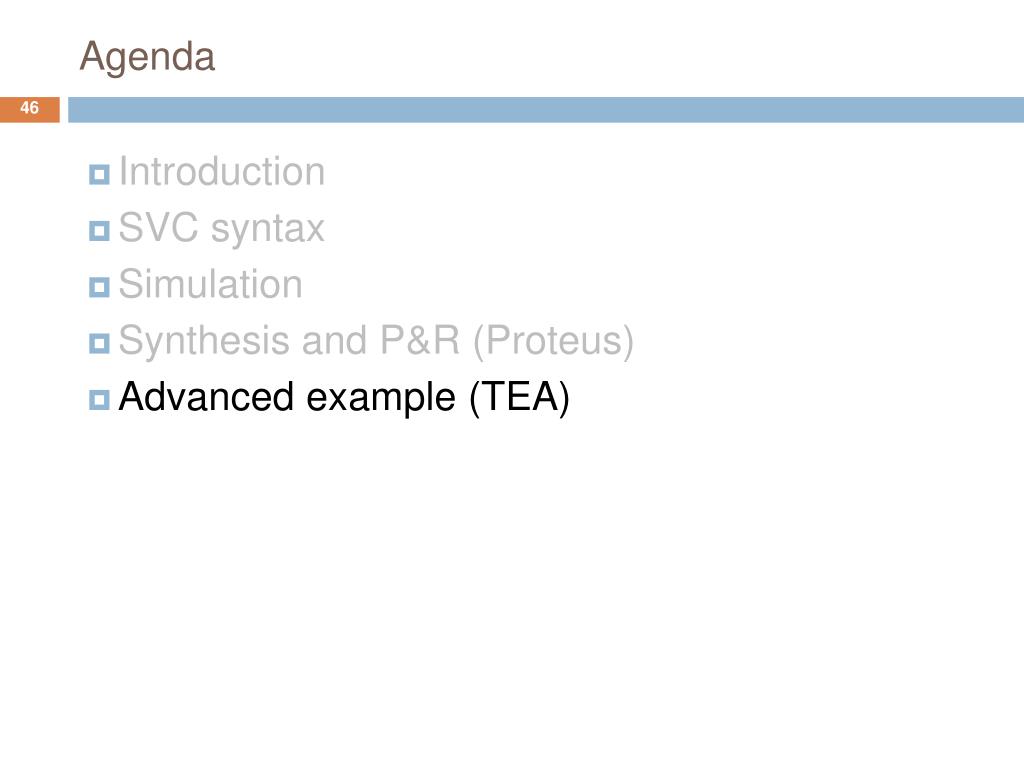Click the word Advanced in the last bullet

206,397
